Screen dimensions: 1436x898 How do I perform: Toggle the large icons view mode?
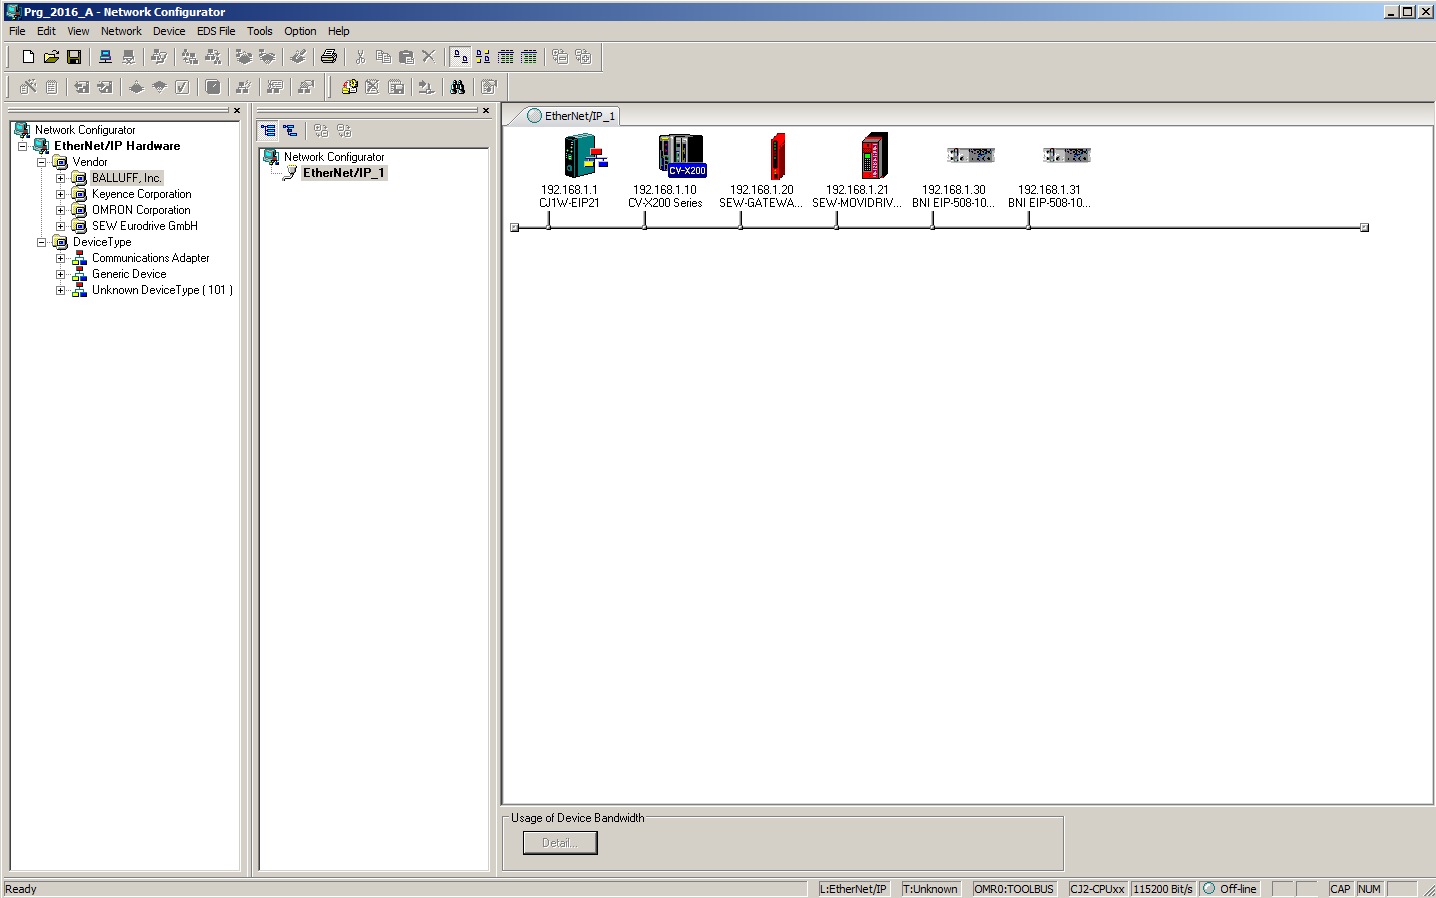[460, 57]
